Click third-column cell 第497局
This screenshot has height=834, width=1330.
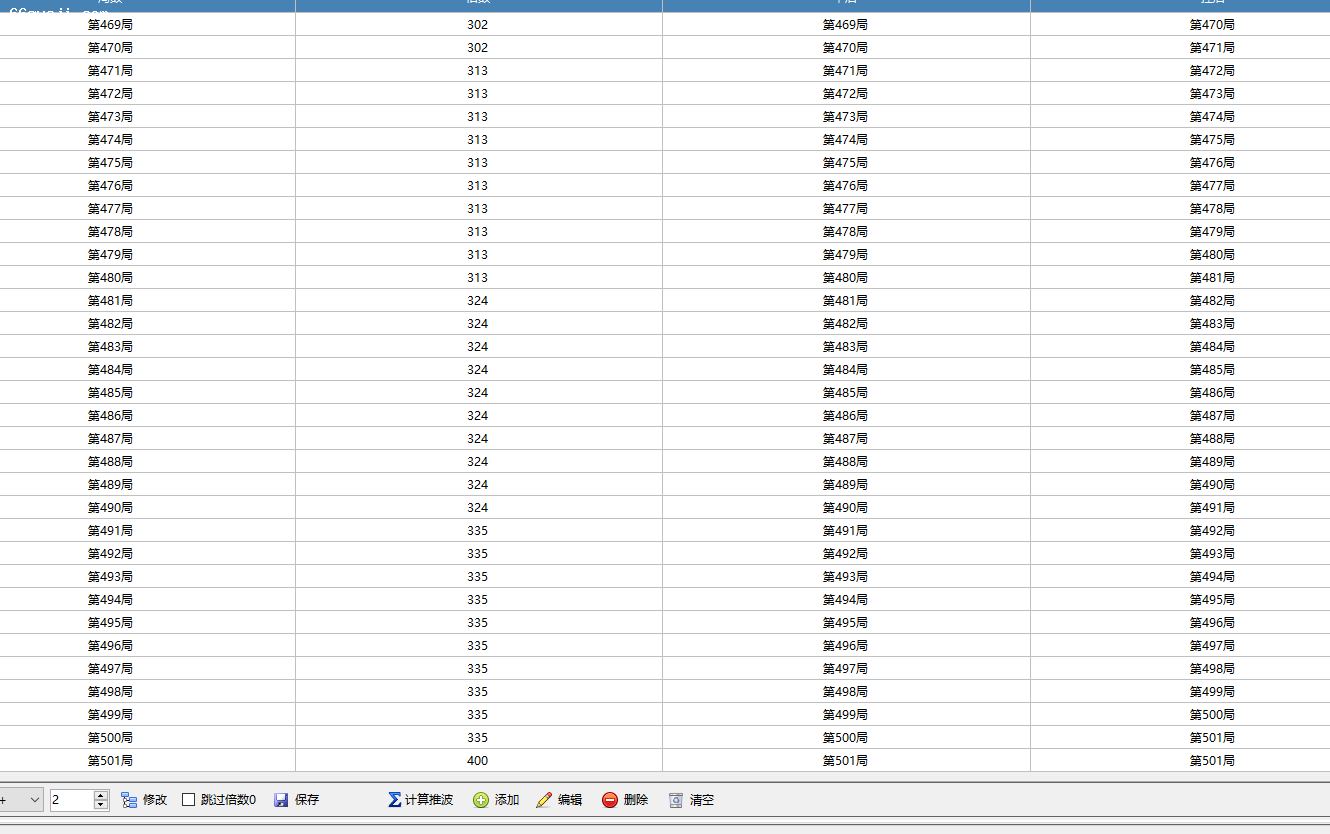click(845, 669)
